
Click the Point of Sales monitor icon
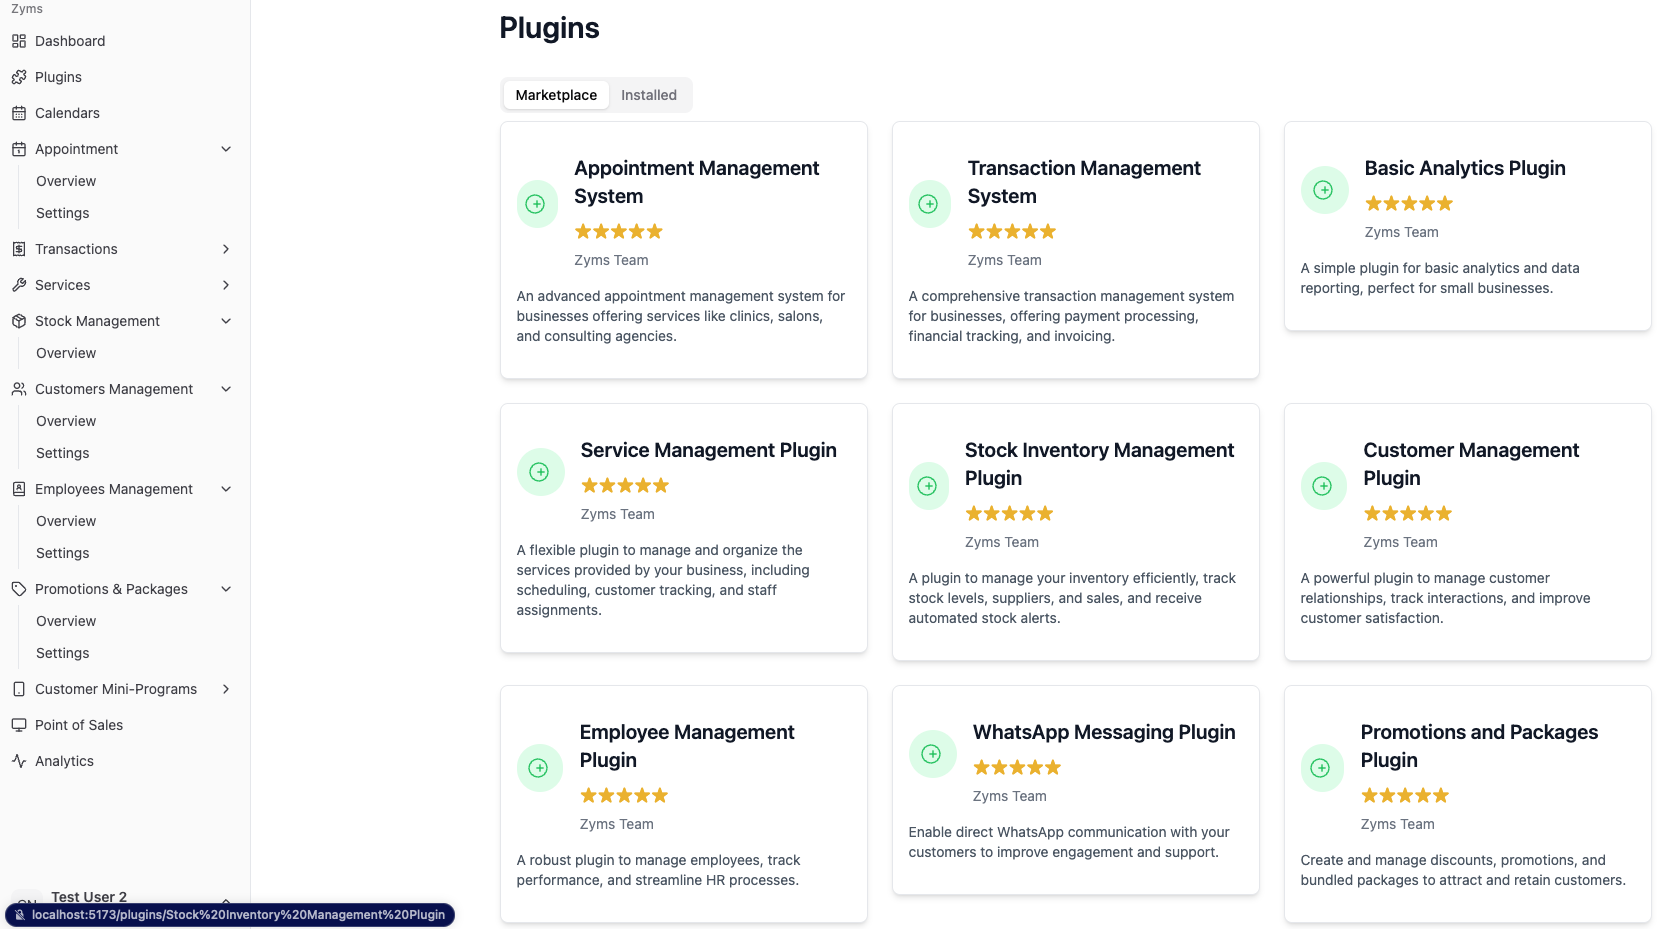[19, 725]
